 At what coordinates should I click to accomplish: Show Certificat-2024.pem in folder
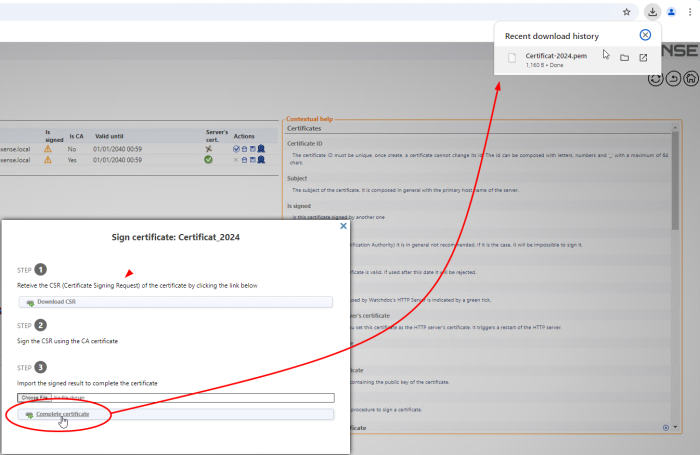[624, 58]
